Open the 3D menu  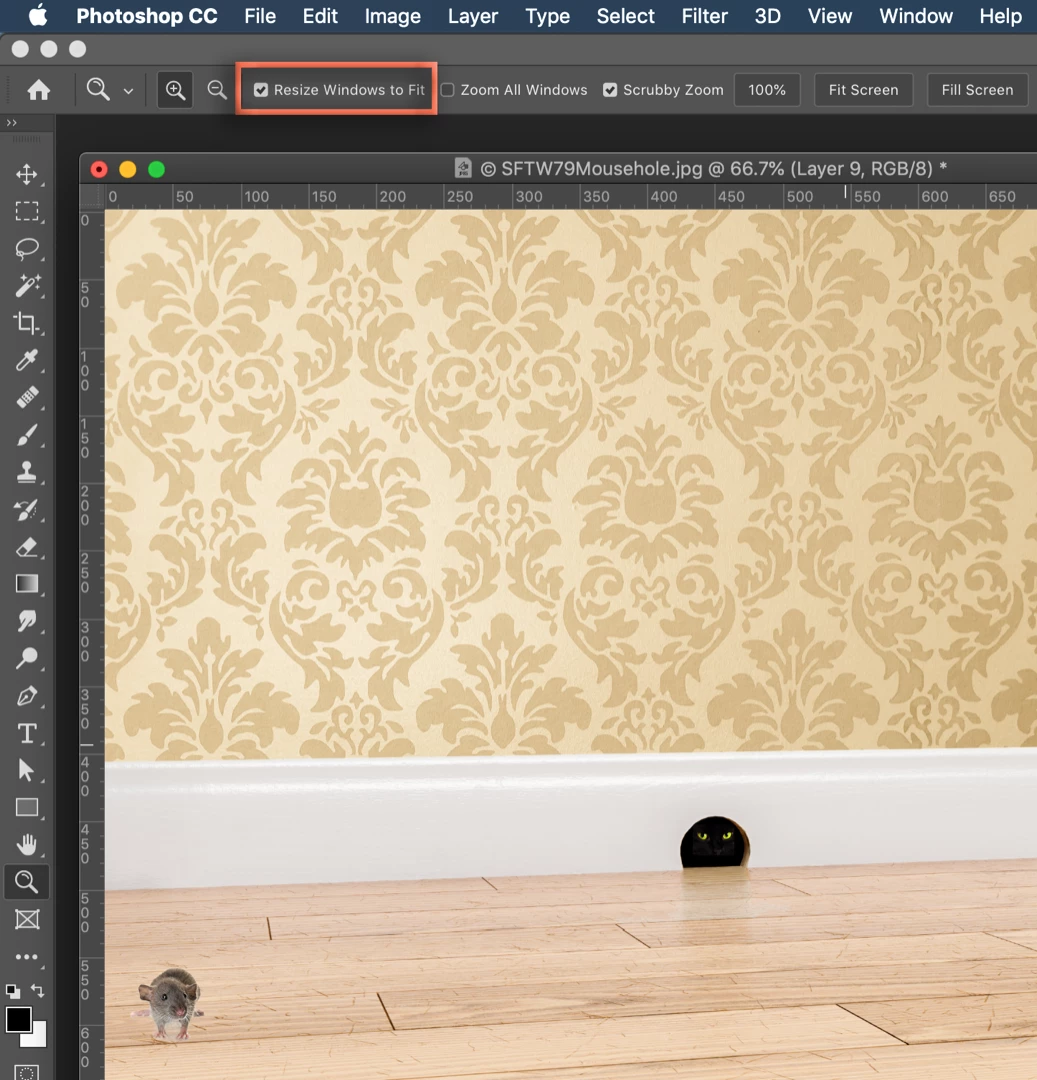(767, 16)
